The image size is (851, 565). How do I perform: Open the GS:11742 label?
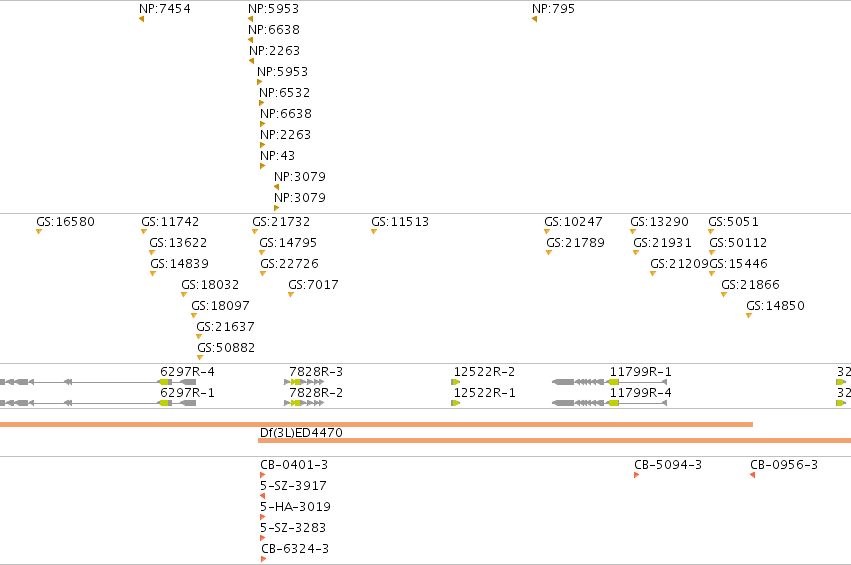170,222
